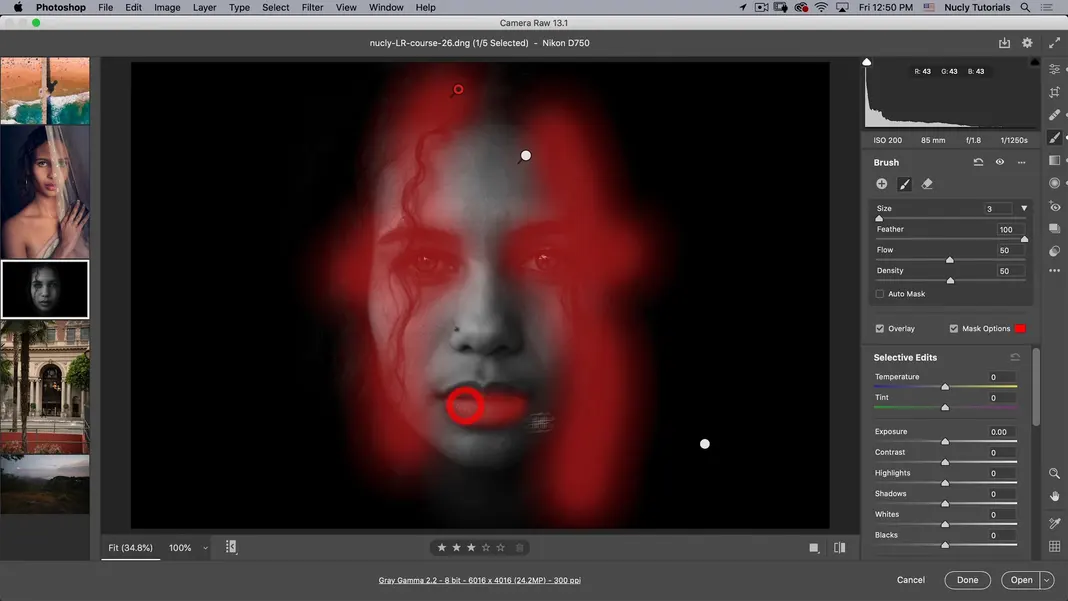
Task: Delete image with trash icon in rating bar
Action: (x=520, y=548)
